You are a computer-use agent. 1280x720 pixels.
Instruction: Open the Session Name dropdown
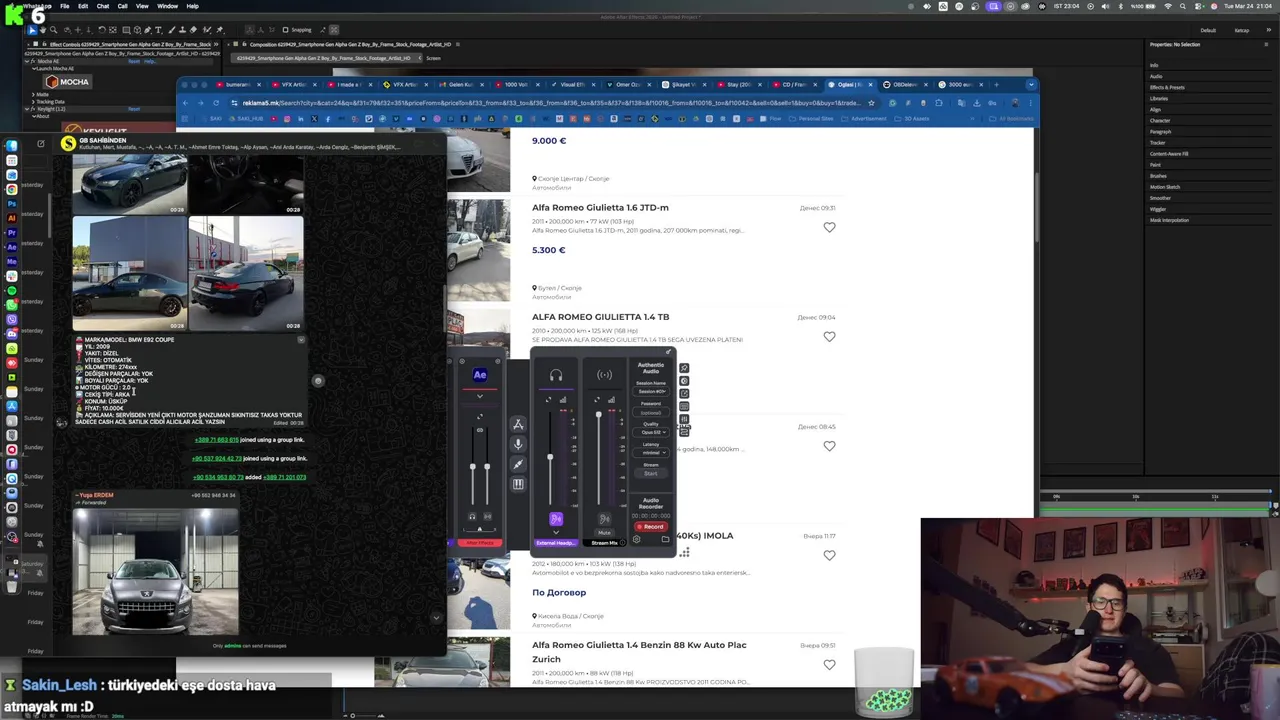pos(651,391)
